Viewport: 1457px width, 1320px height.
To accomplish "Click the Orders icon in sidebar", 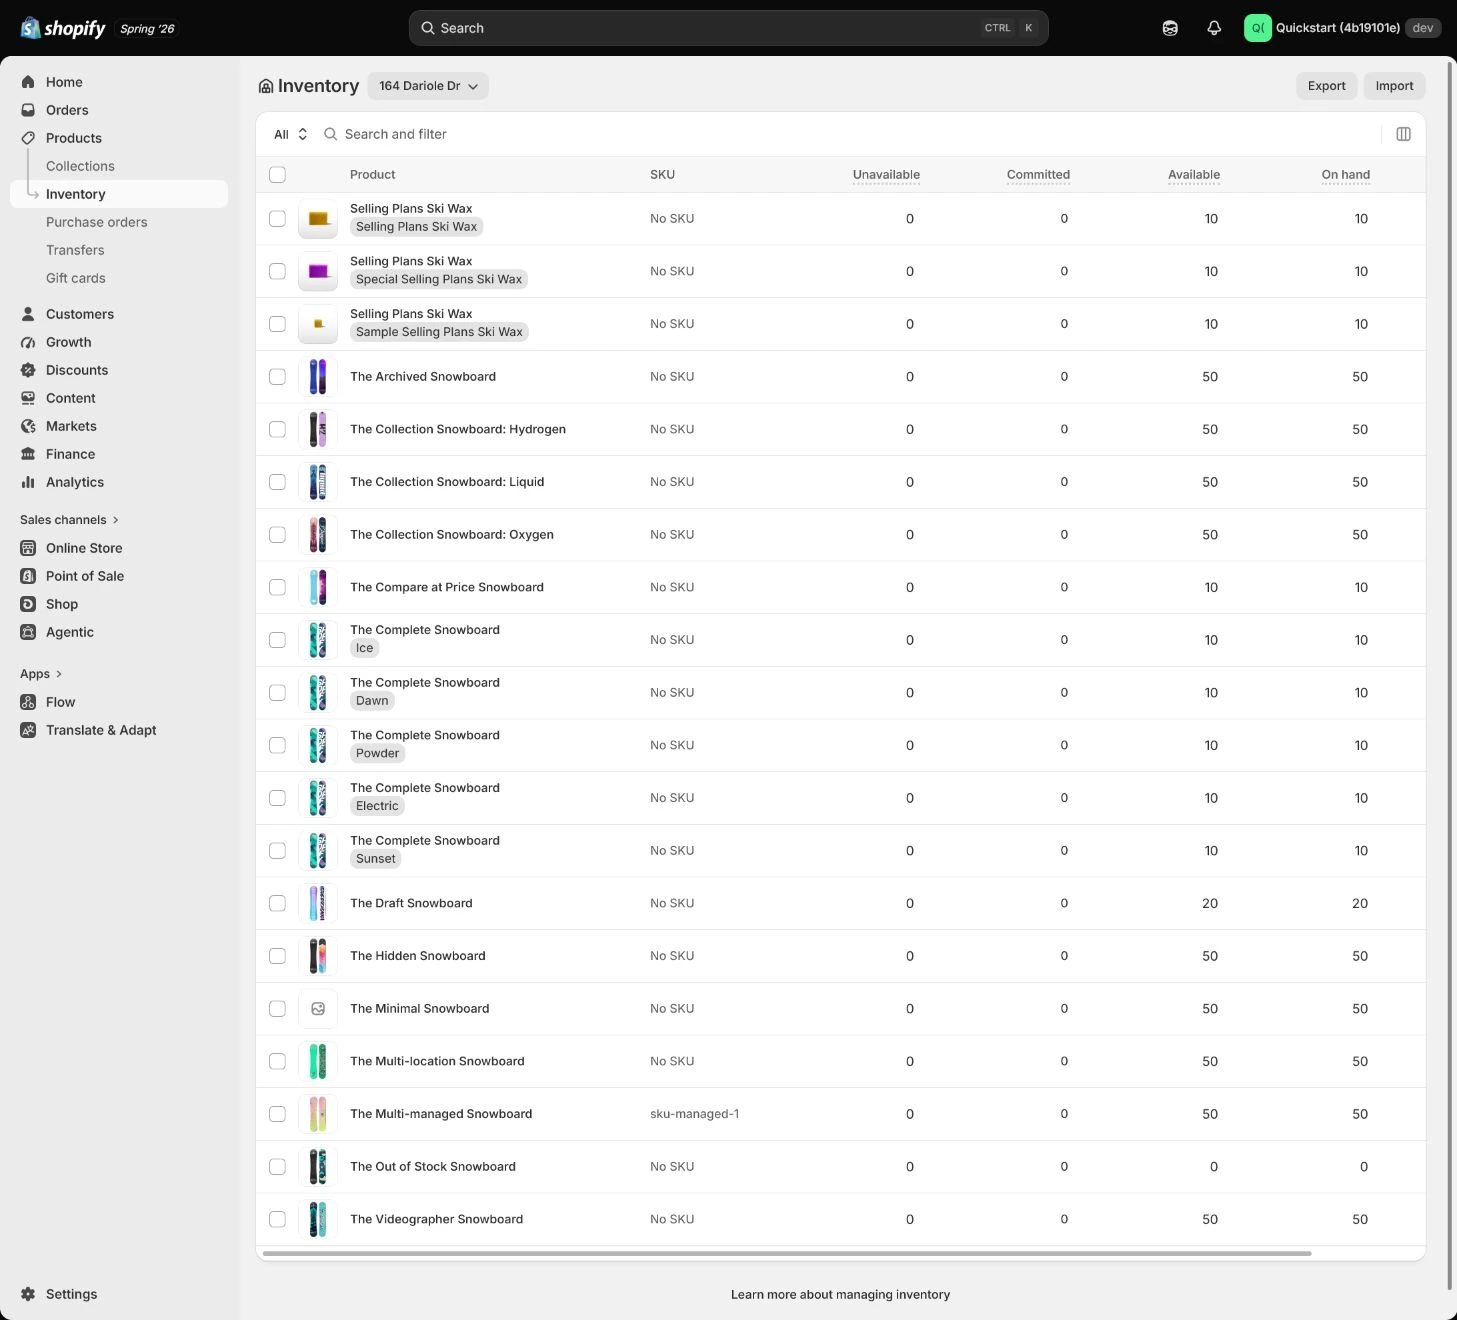I will [28, 110].
